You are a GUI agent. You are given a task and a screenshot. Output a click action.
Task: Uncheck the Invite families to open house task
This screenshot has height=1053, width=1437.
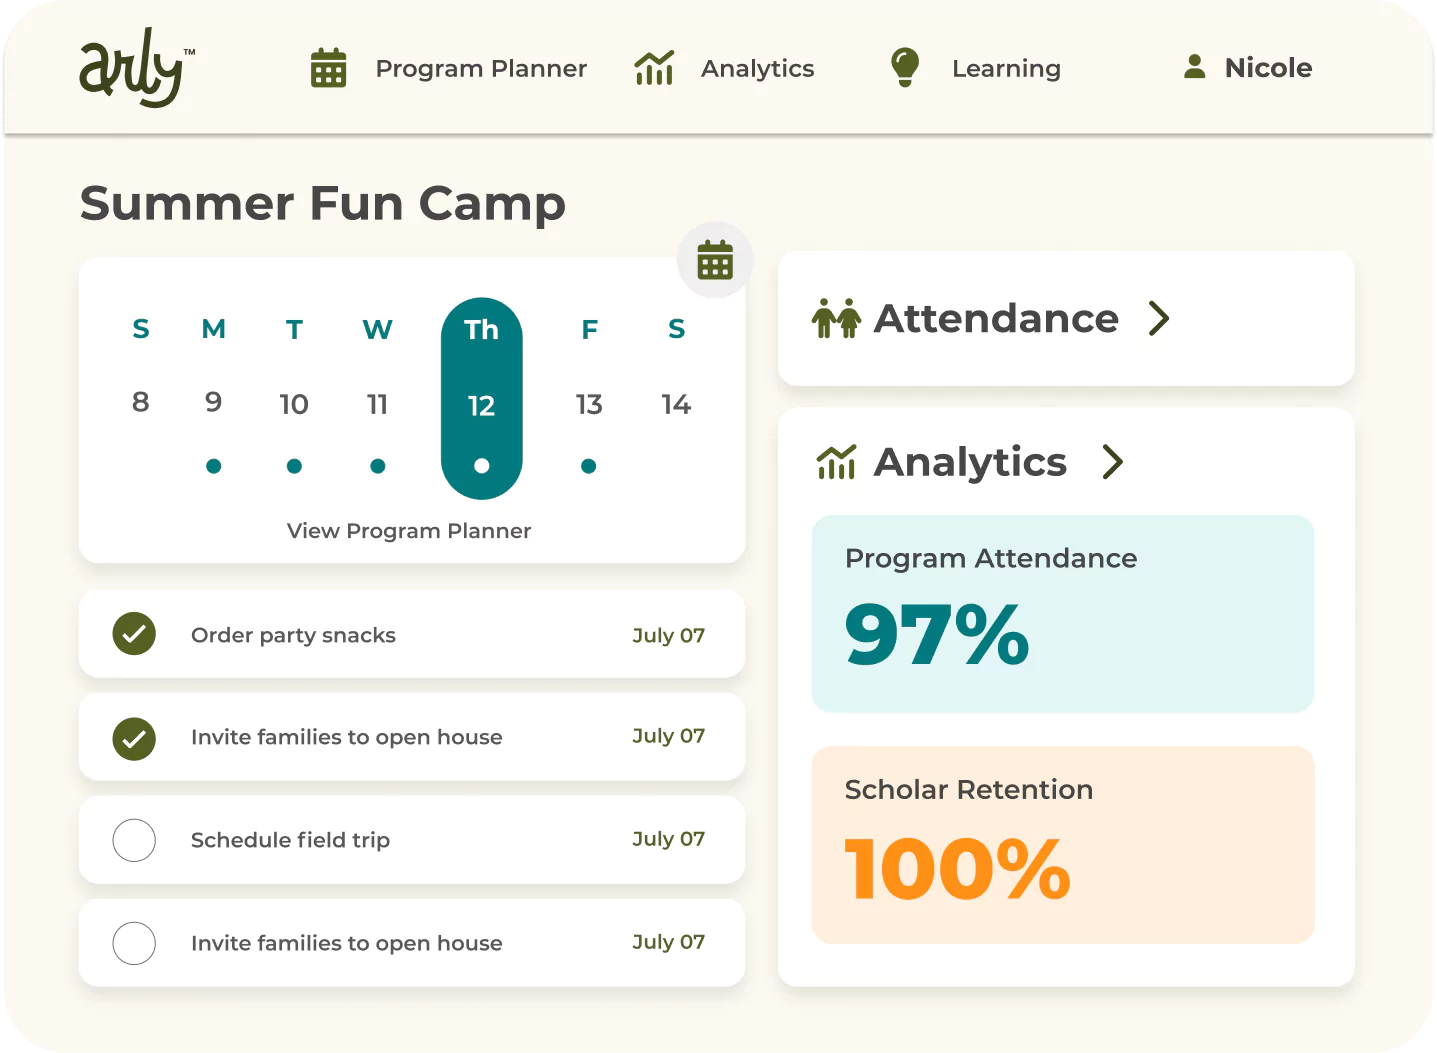tap(134, 737)
